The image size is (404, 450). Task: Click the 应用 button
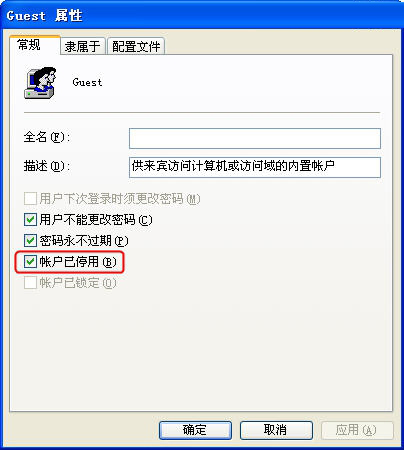click(357, 430)
